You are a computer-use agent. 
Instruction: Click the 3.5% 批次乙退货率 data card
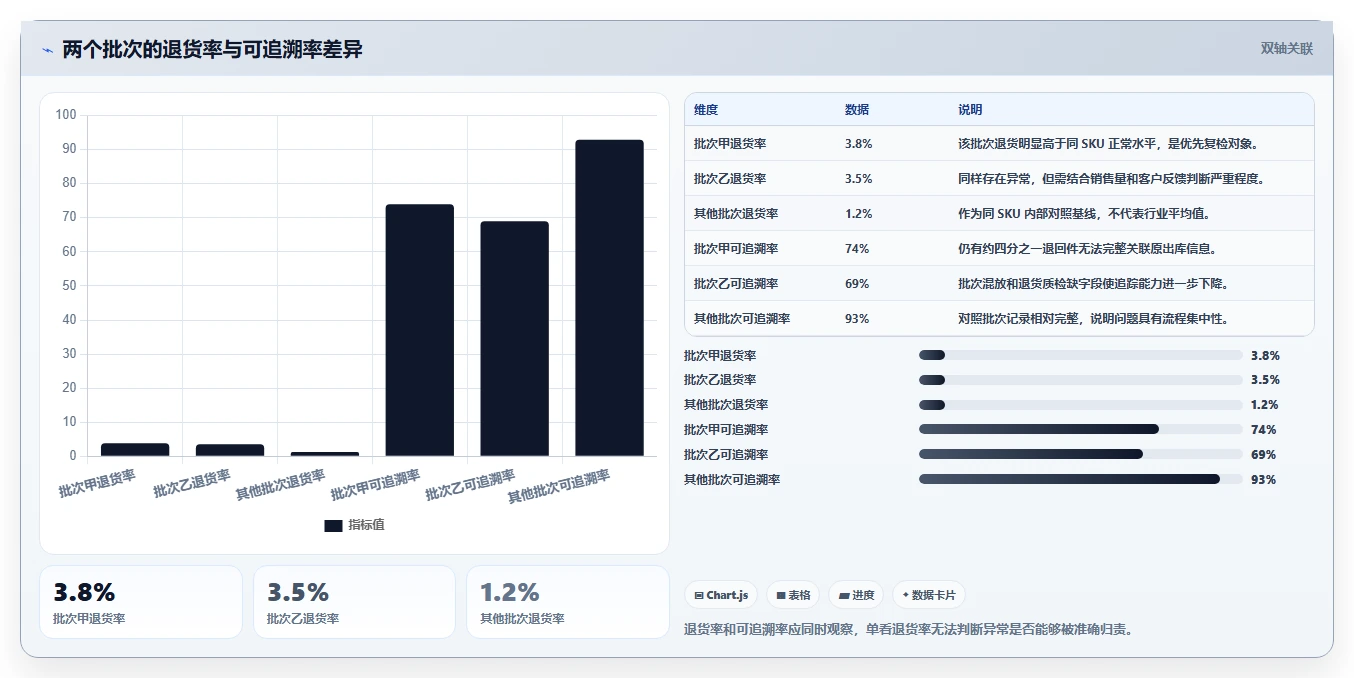coord(354,602)
